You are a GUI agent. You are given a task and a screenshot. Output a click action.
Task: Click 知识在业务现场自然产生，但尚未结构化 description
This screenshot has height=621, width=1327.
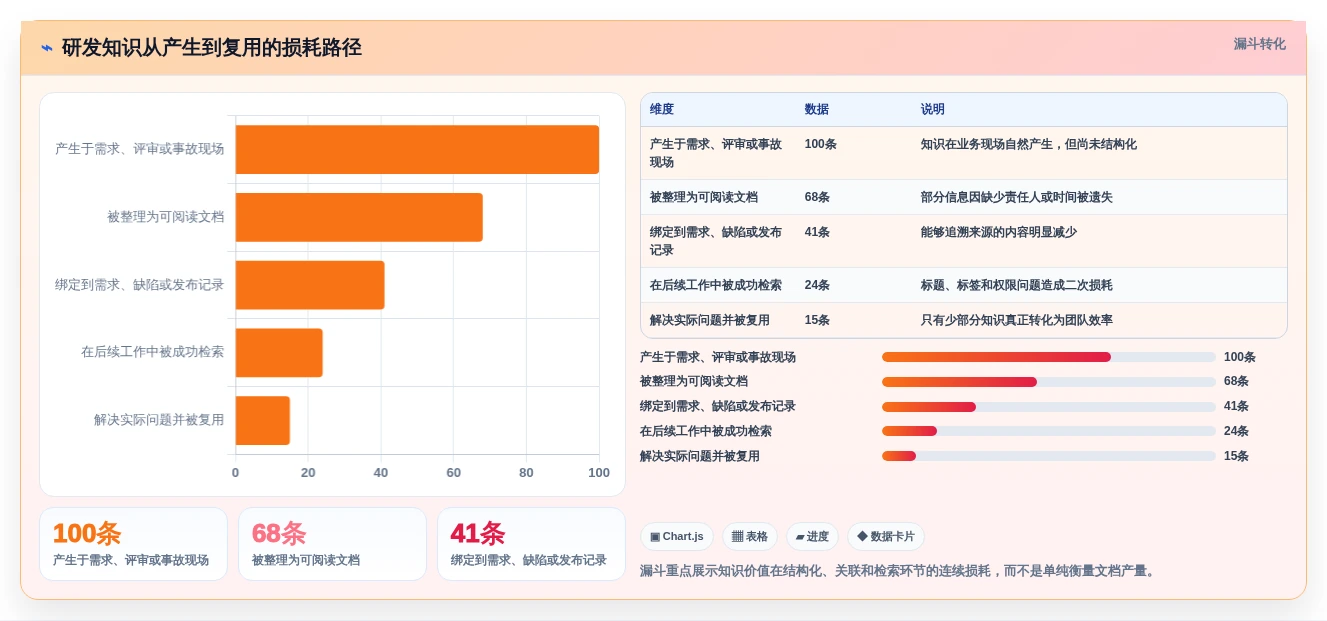(x=1029, y=144)
